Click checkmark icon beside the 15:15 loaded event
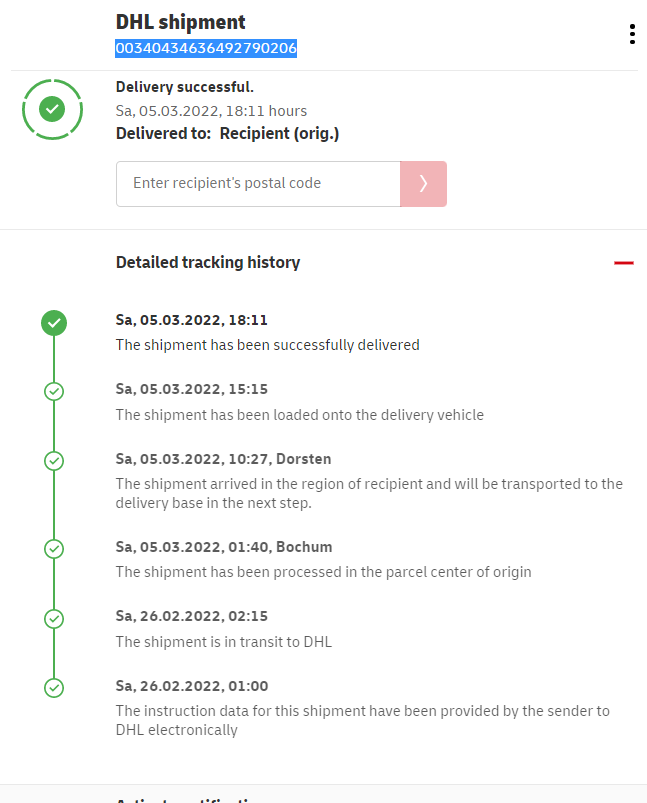 [54, 391]
